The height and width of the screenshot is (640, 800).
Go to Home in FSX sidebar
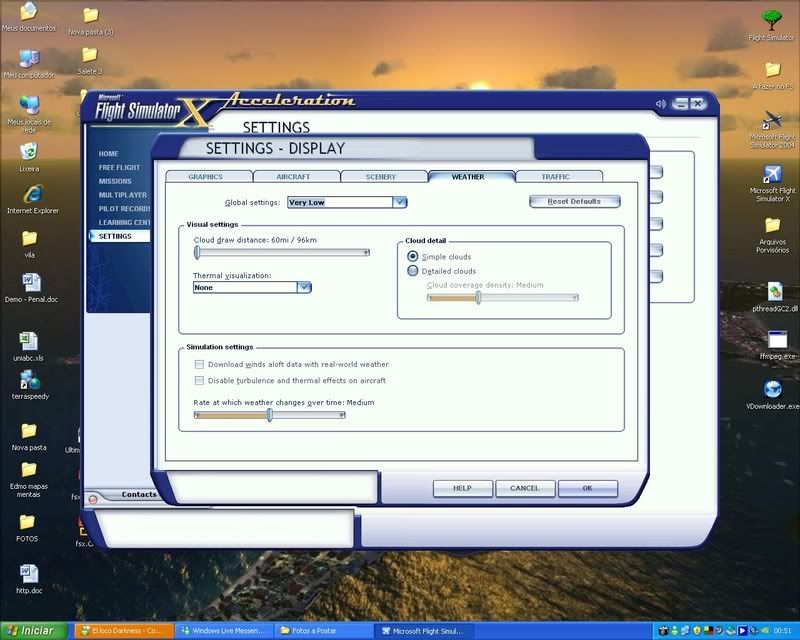coord(108,154)
